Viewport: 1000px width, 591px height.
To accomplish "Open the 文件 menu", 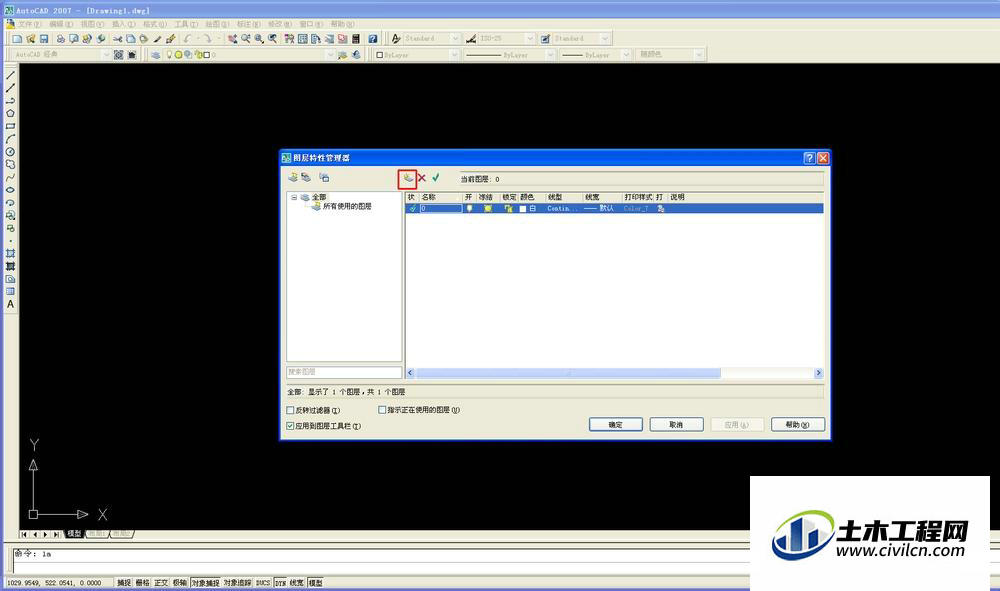I will tap(29, 24).
